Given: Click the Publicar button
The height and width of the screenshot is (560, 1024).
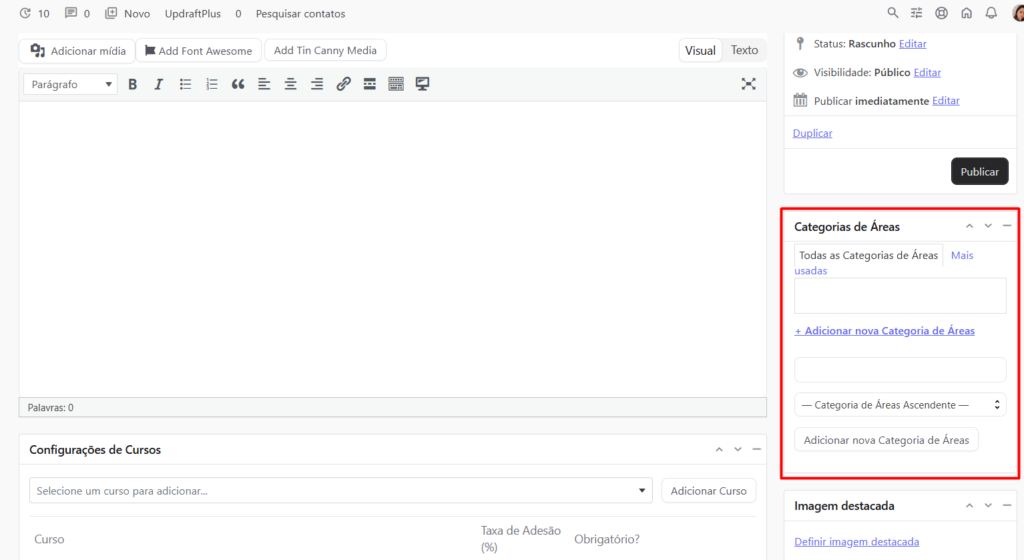Looking at the screenshot, I should pyautogui.click(x=979, y=172).
